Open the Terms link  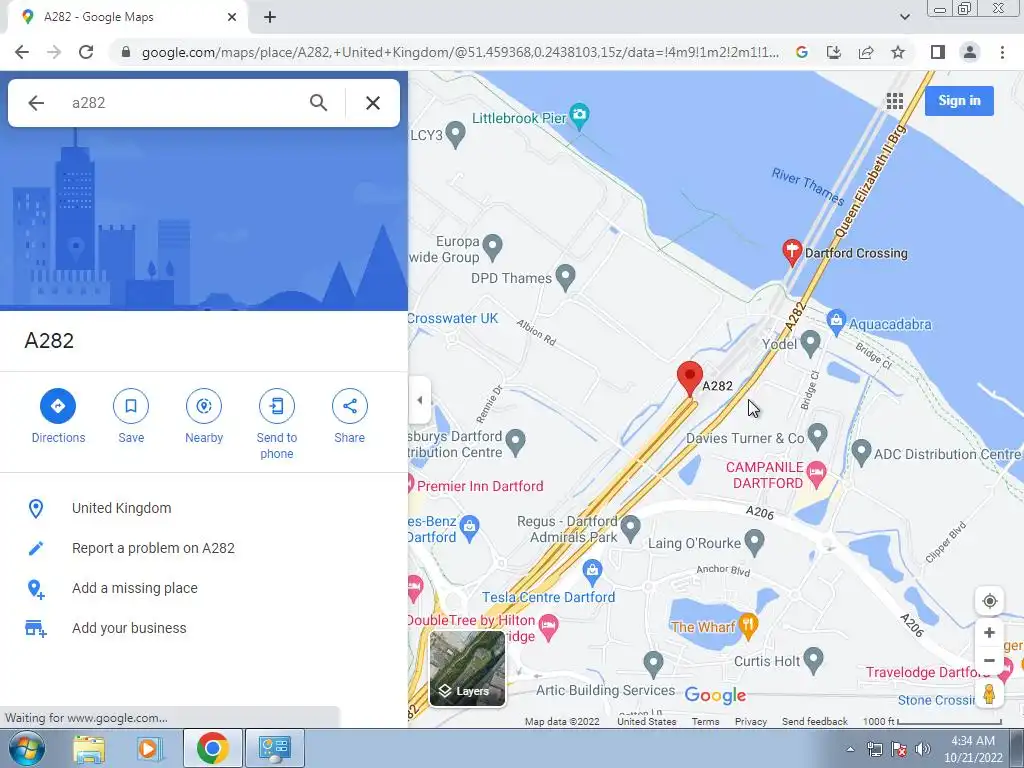[x=705, y=722]
